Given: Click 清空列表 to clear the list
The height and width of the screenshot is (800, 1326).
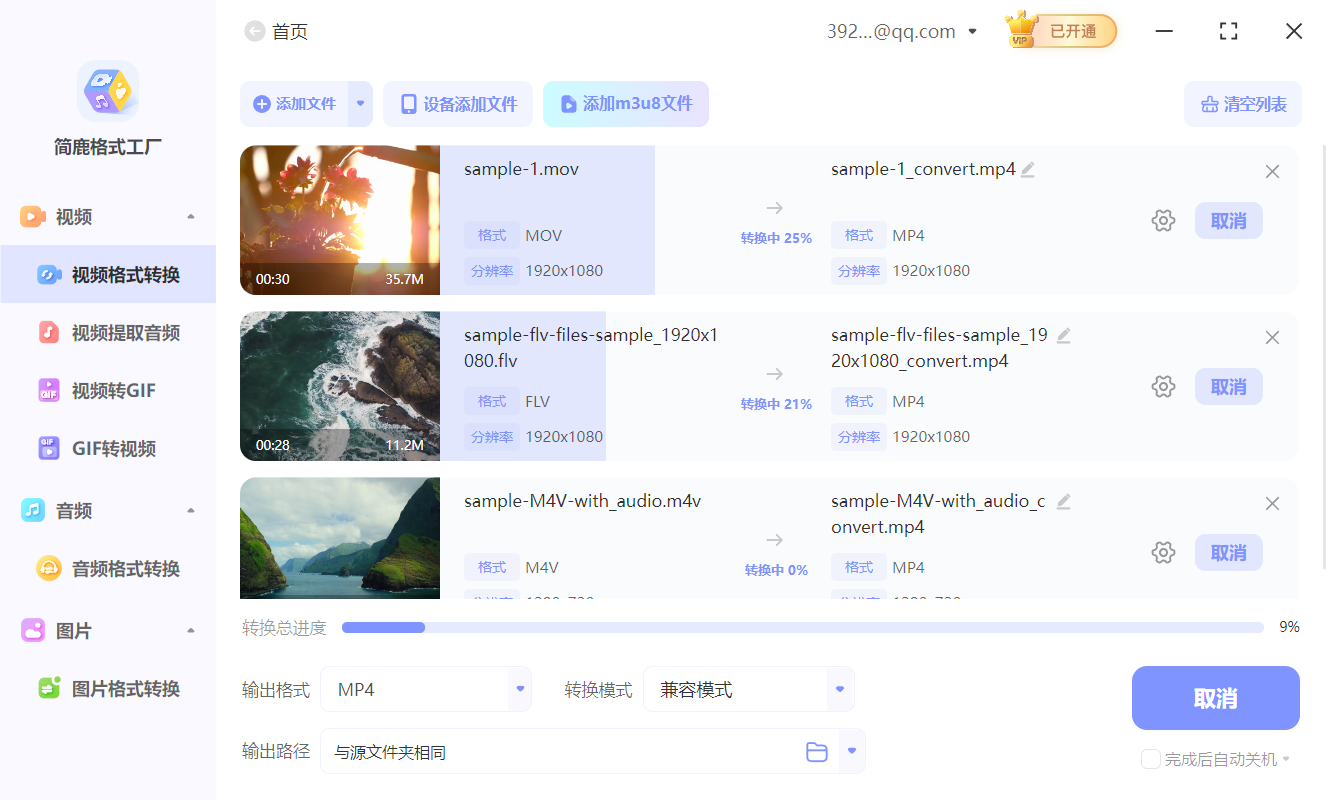Looking at the screenshot, I should point(1243,104).
